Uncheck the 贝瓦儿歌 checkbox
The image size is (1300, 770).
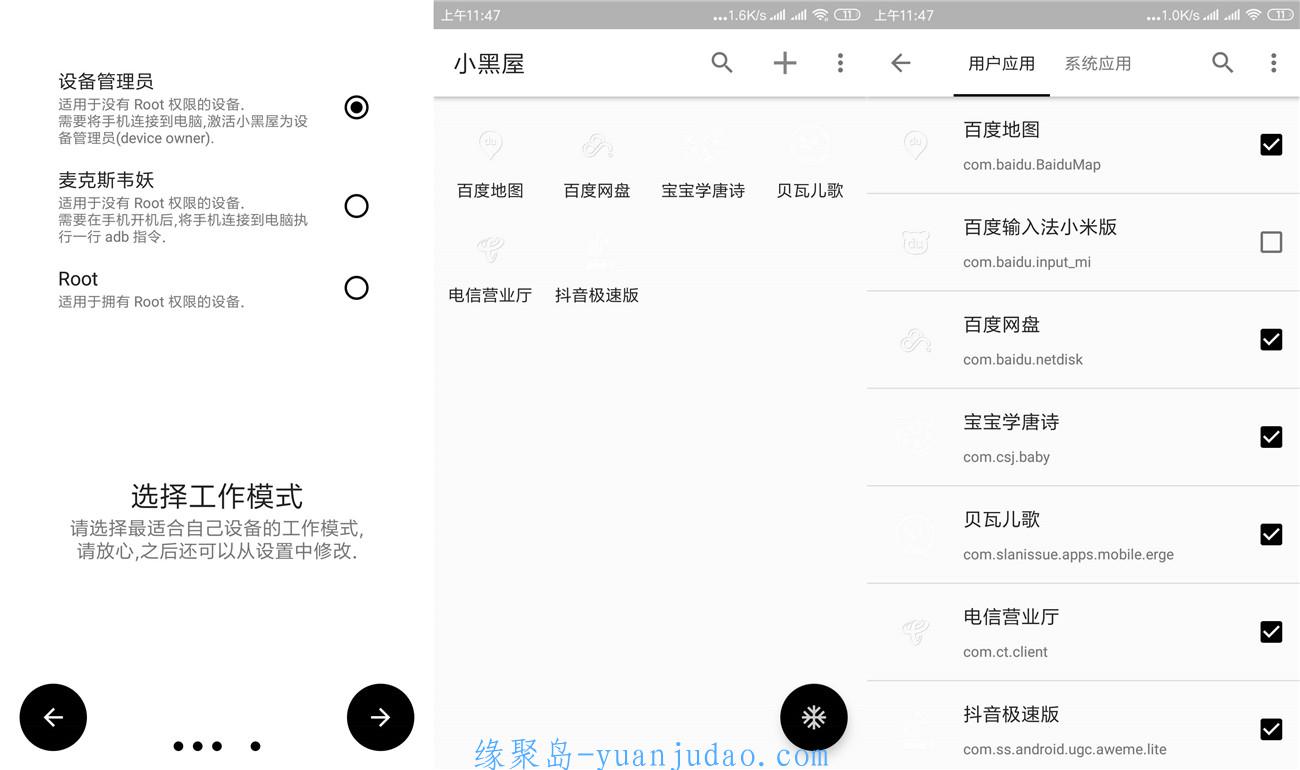[x=1271, y=535]
